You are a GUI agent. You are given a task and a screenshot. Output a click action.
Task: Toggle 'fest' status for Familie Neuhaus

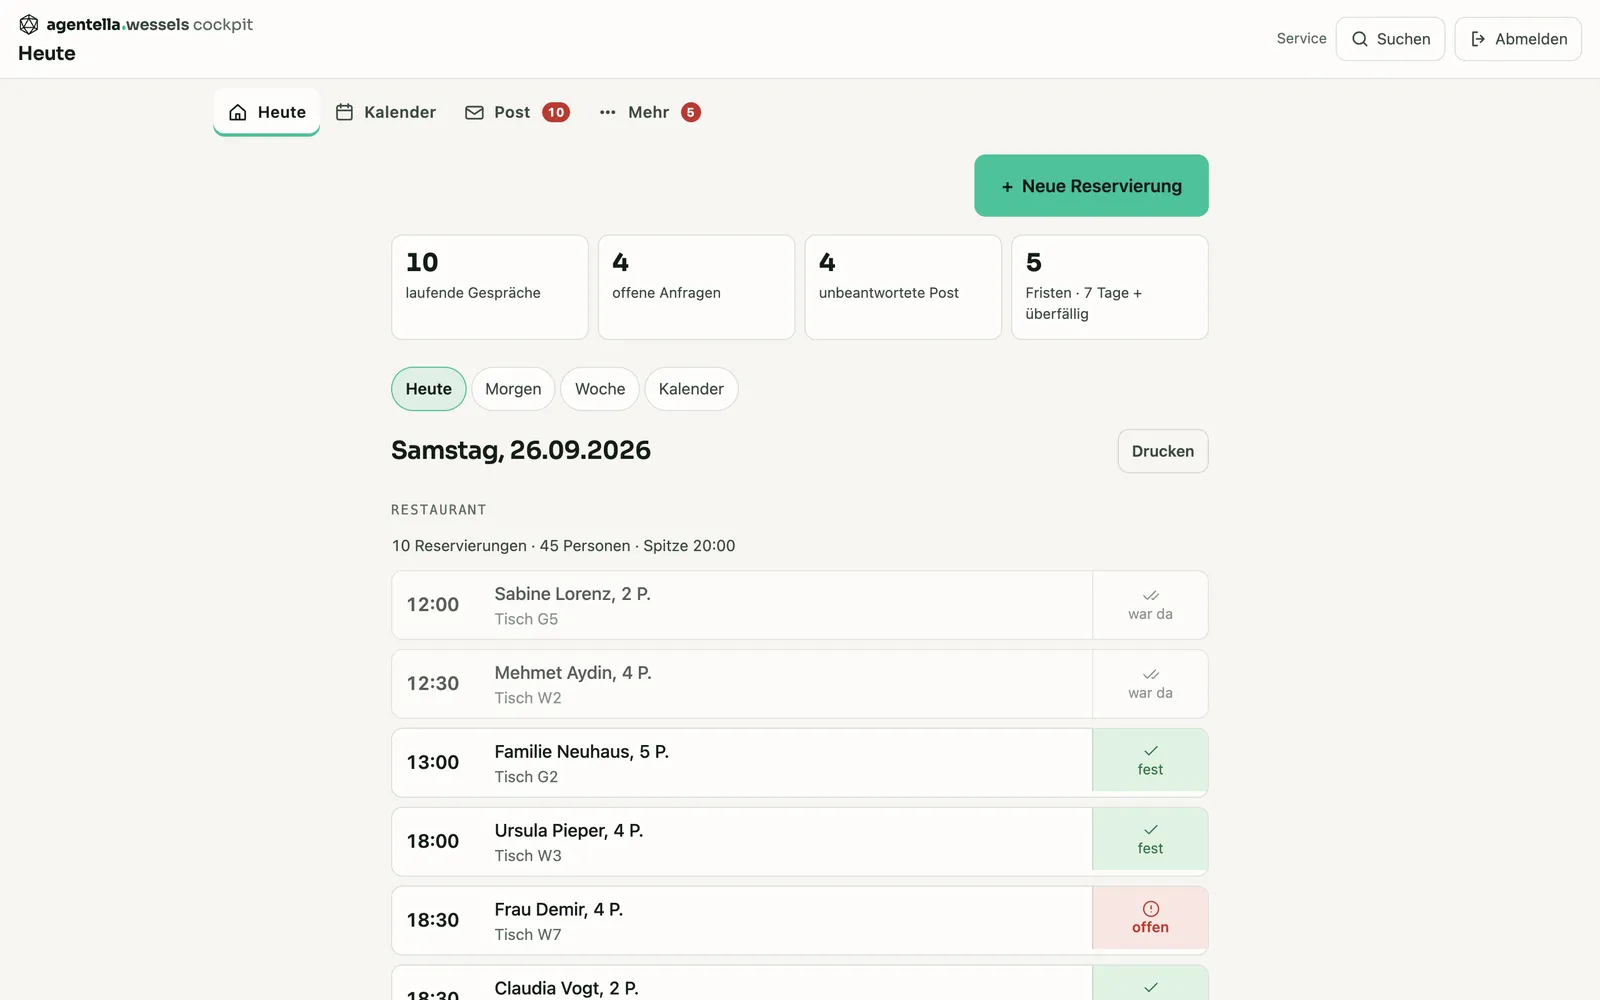point(1150,761)
